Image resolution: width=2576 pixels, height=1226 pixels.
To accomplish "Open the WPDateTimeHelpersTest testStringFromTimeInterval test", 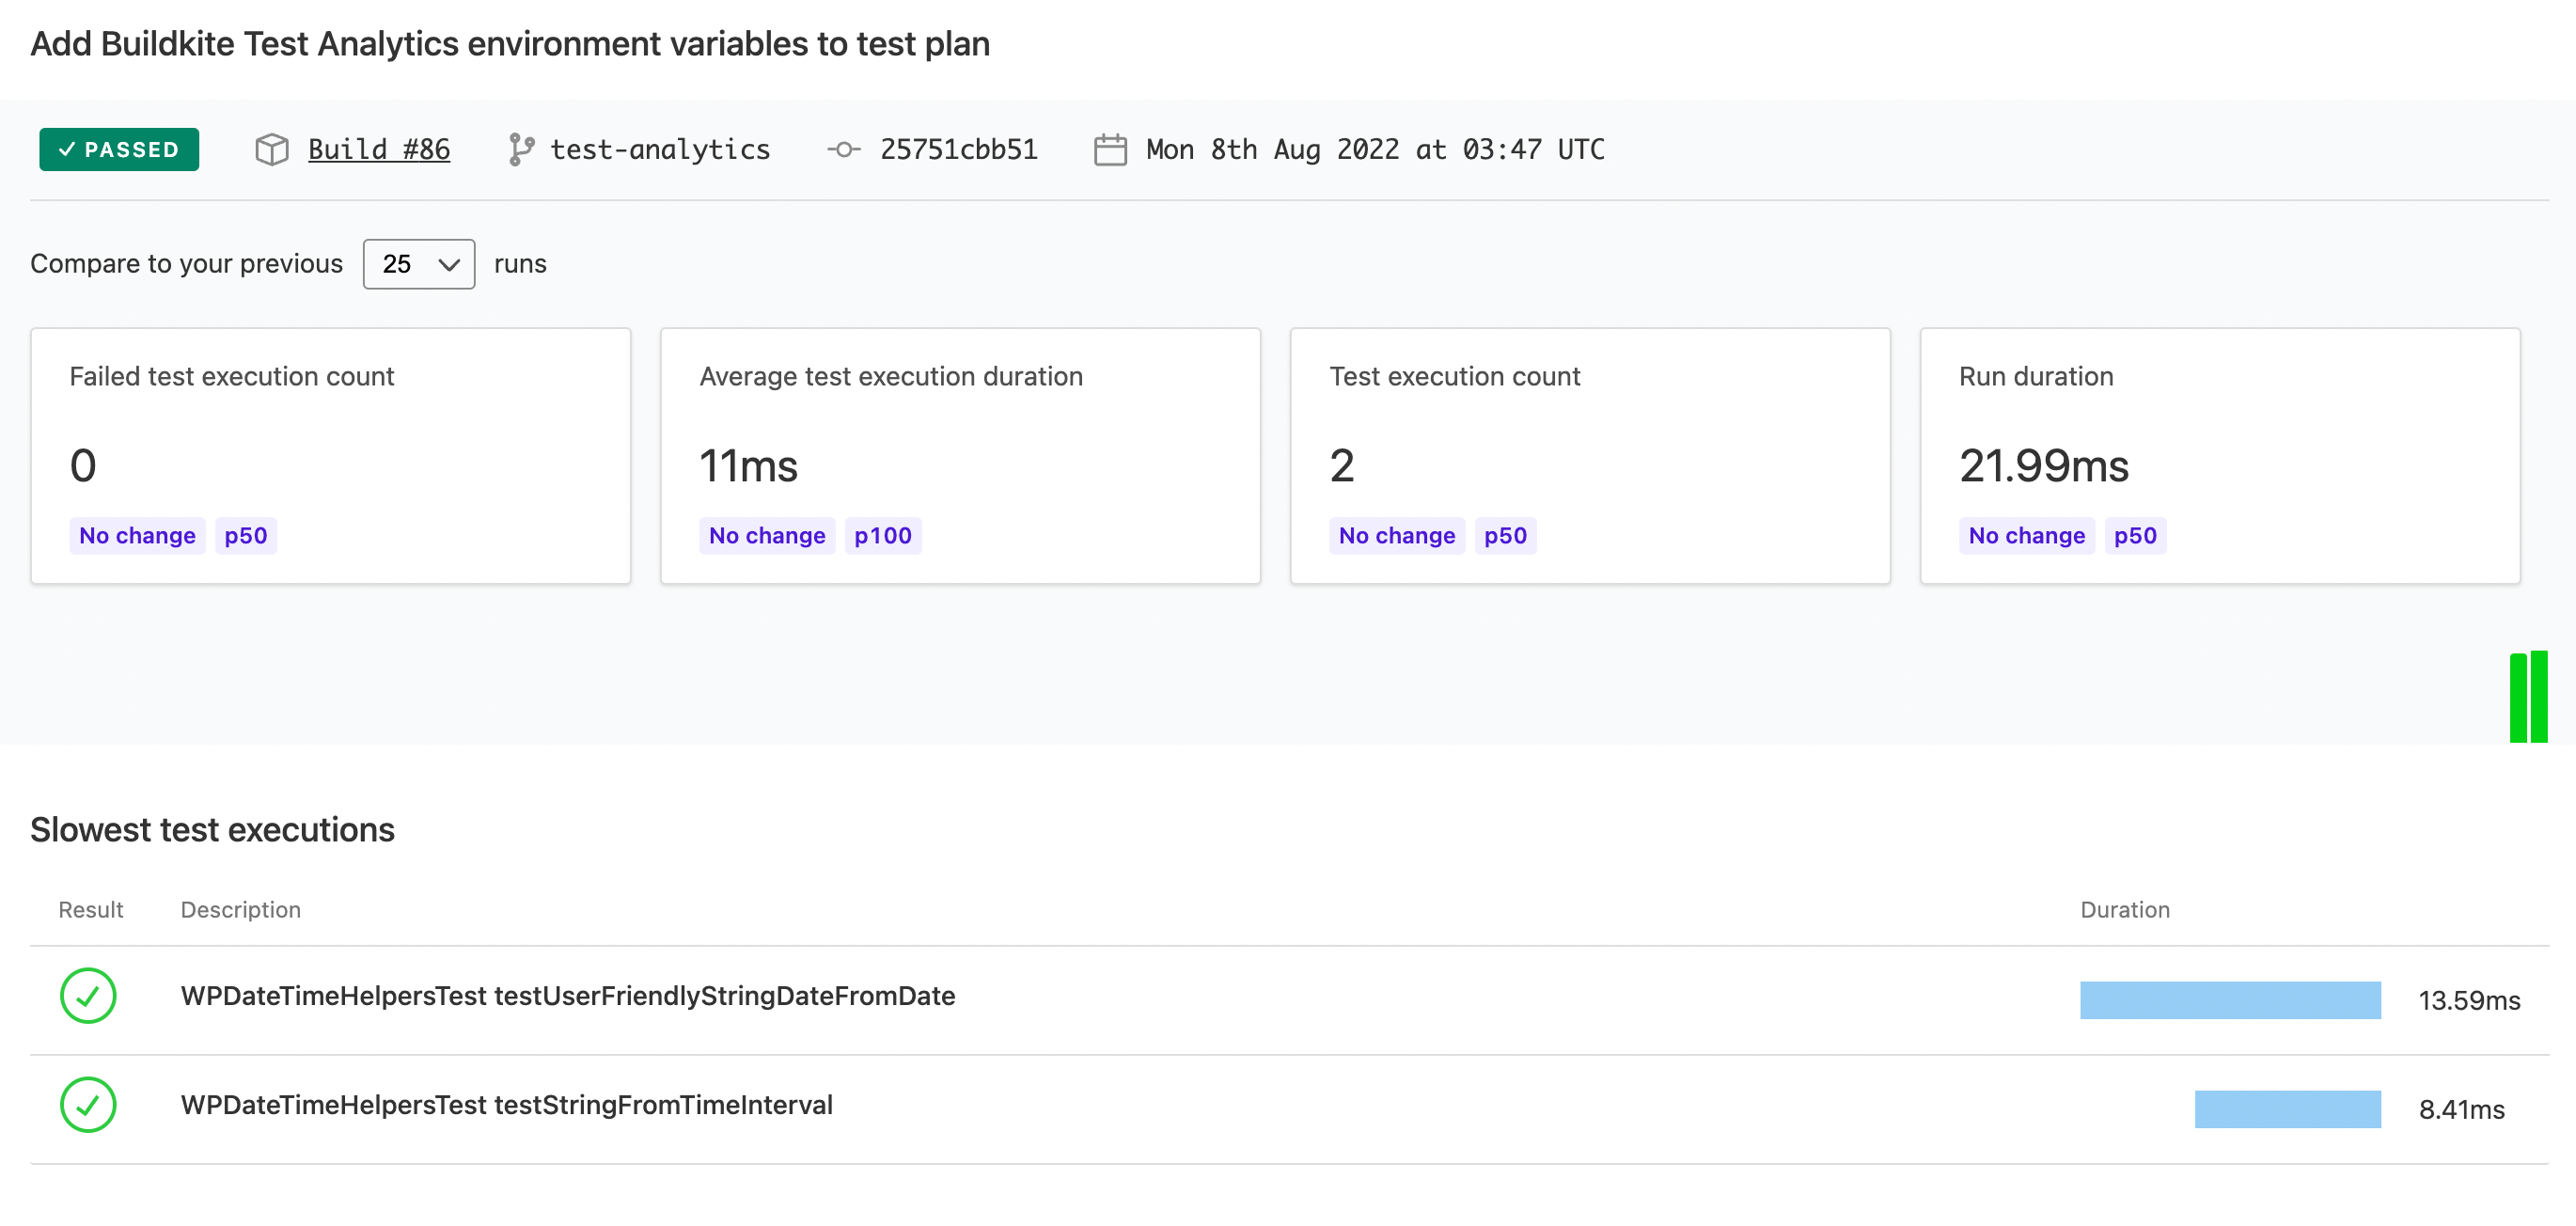I will 506,1105.
